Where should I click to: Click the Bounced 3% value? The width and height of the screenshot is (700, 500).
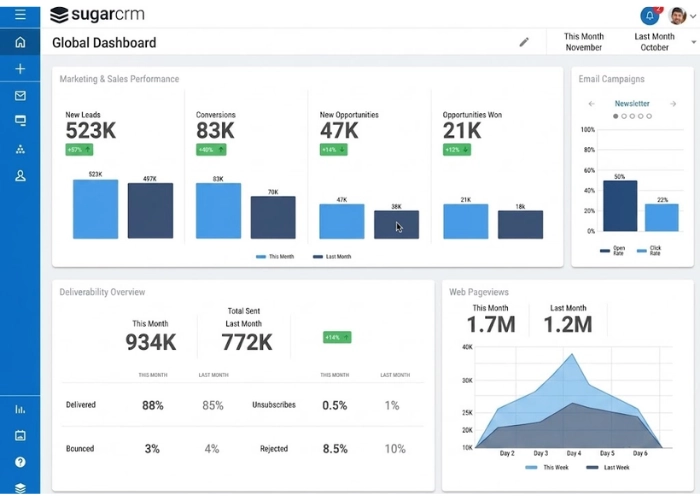coord(152,449)
